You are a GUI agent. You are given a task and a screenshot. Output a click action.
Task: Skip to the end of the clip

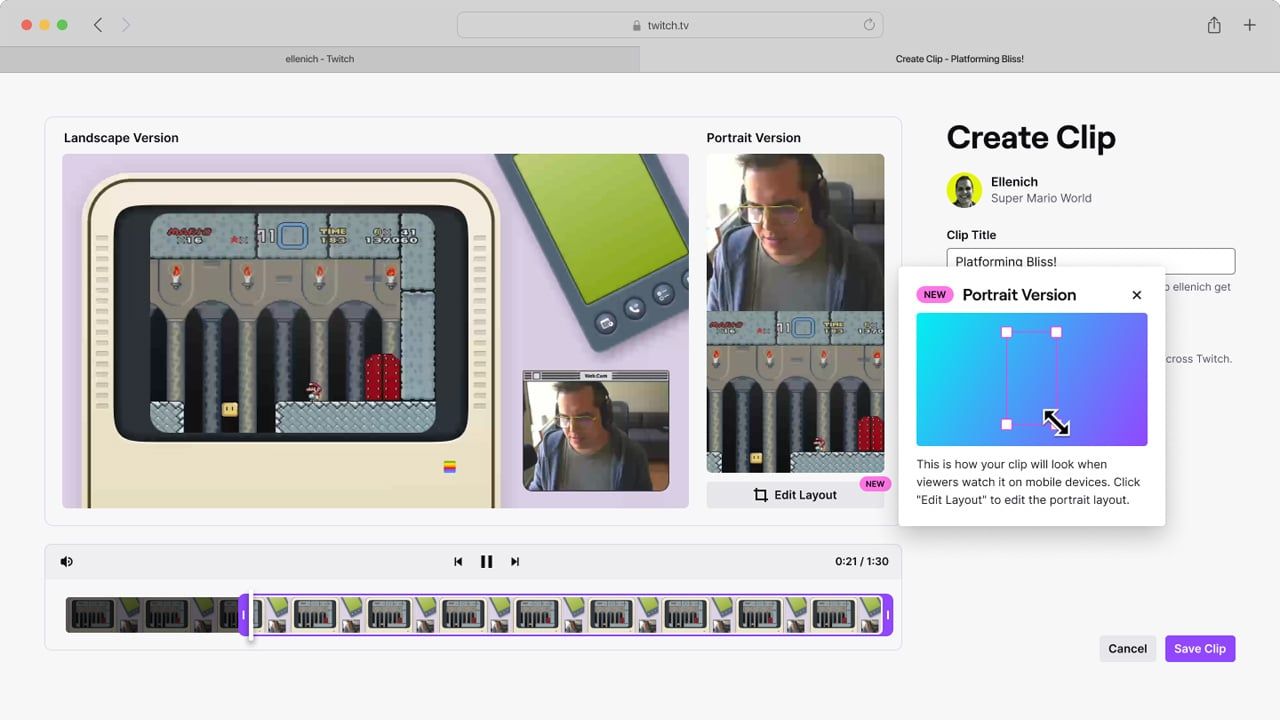(514, 561)
